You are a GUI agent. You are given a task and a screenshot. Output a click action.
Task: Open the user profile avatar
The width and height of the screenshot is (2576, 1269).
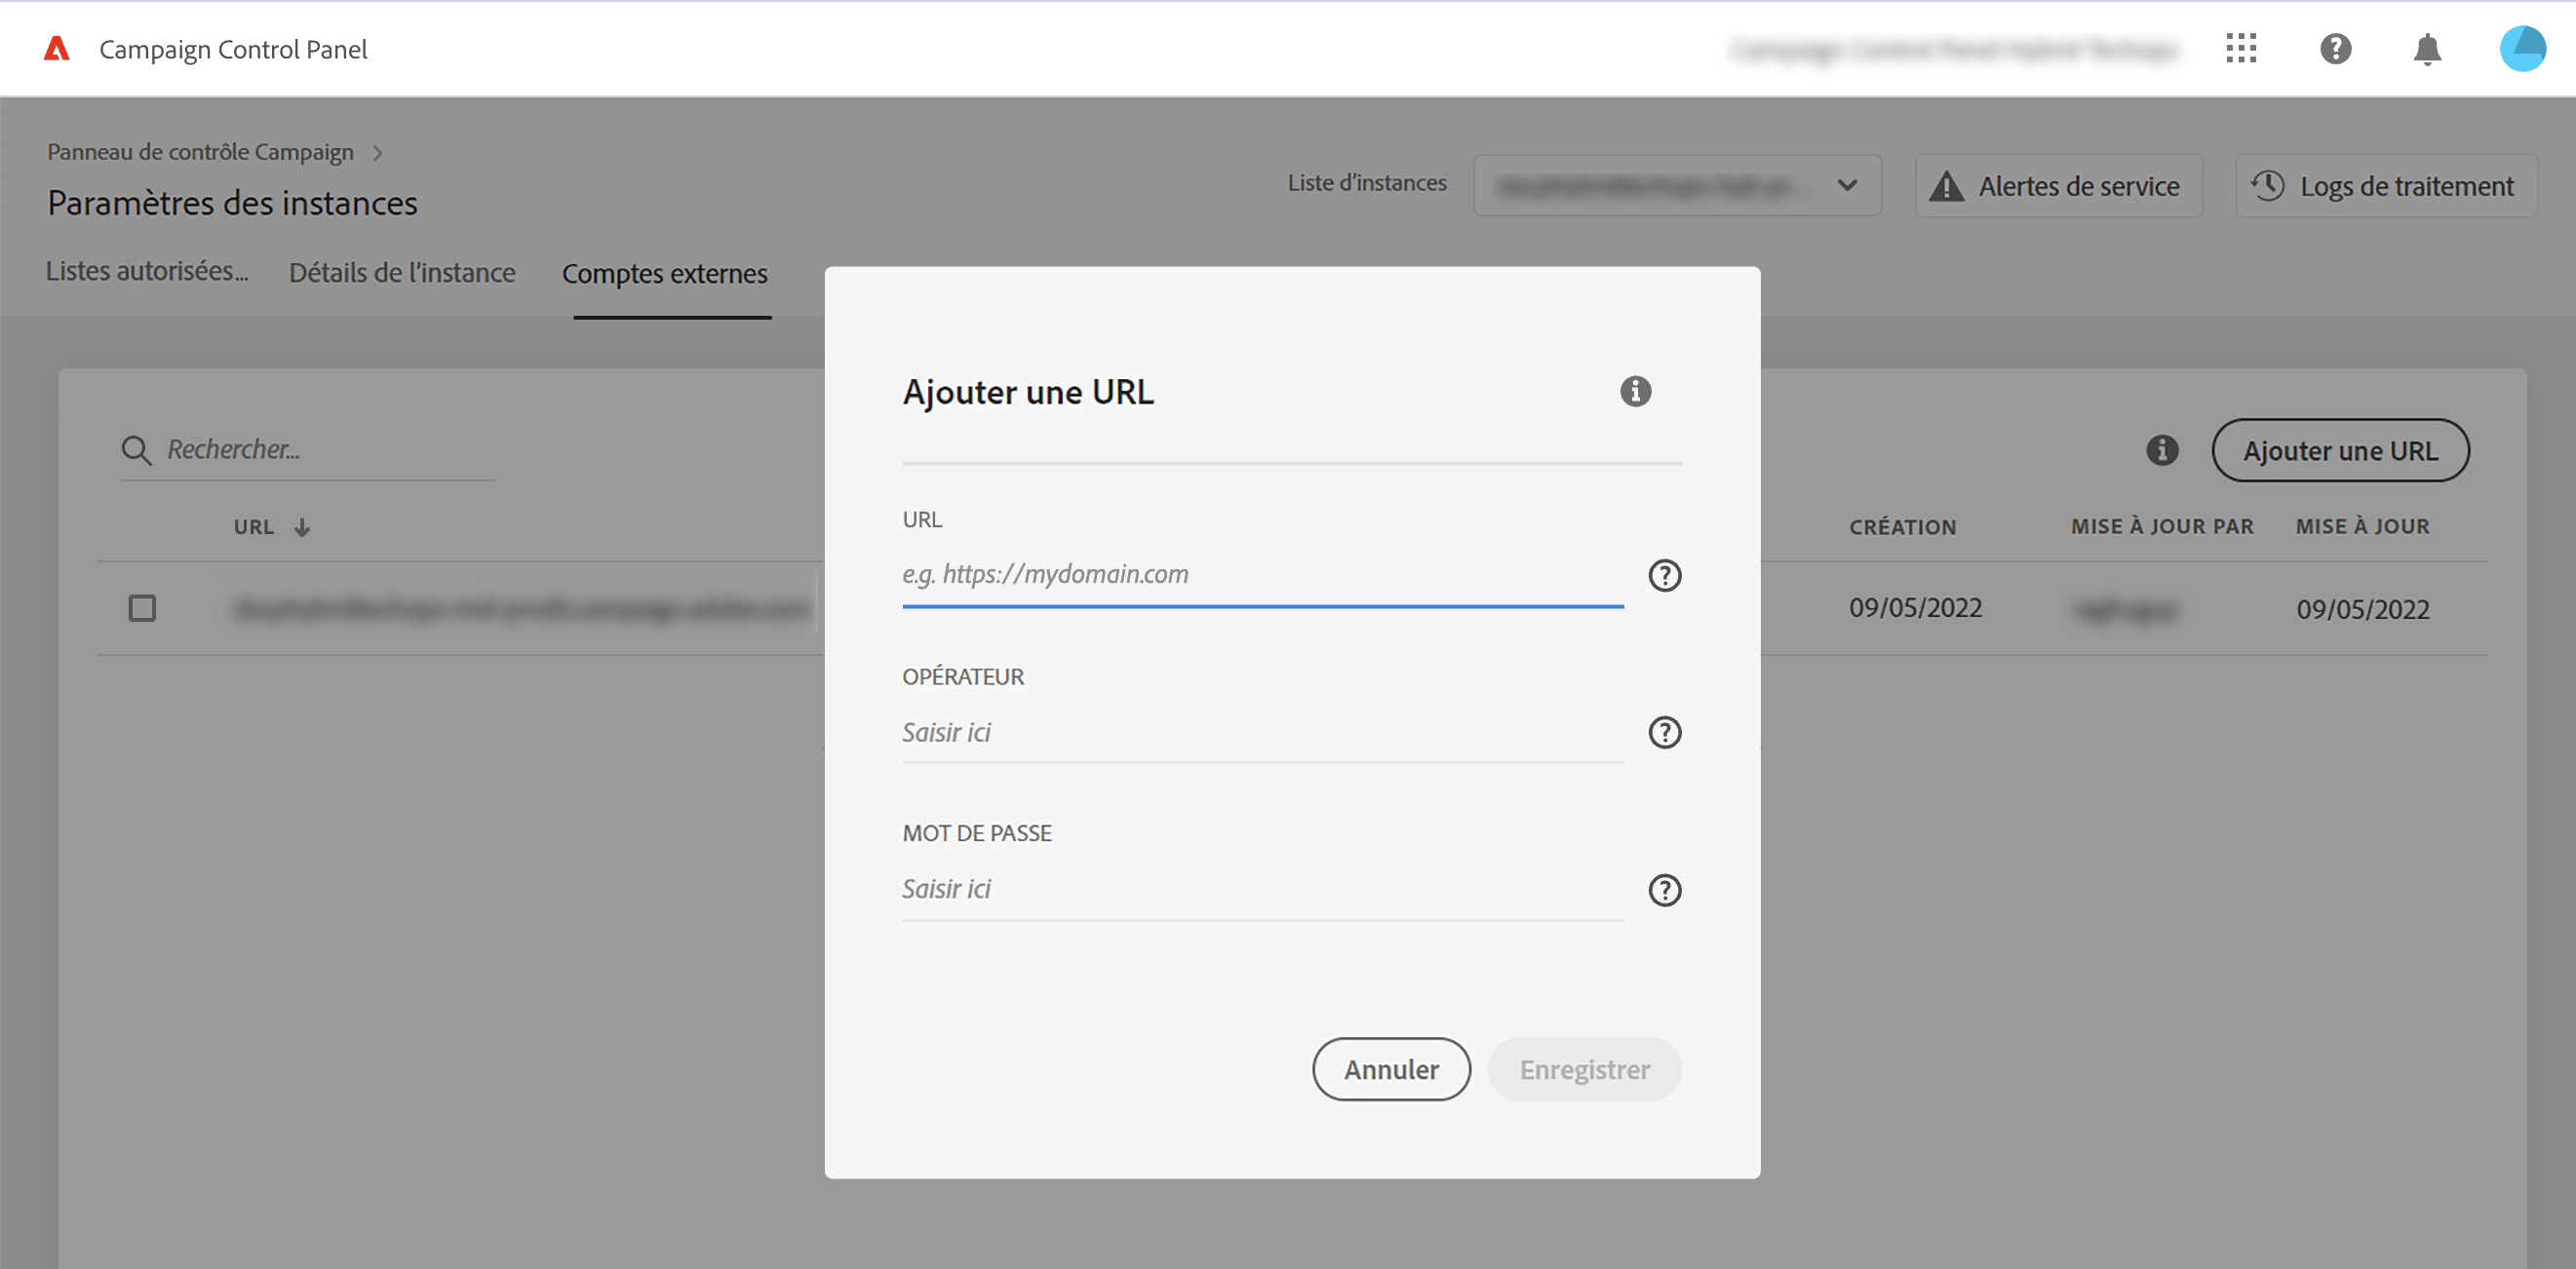click(x=2522, y=48)
